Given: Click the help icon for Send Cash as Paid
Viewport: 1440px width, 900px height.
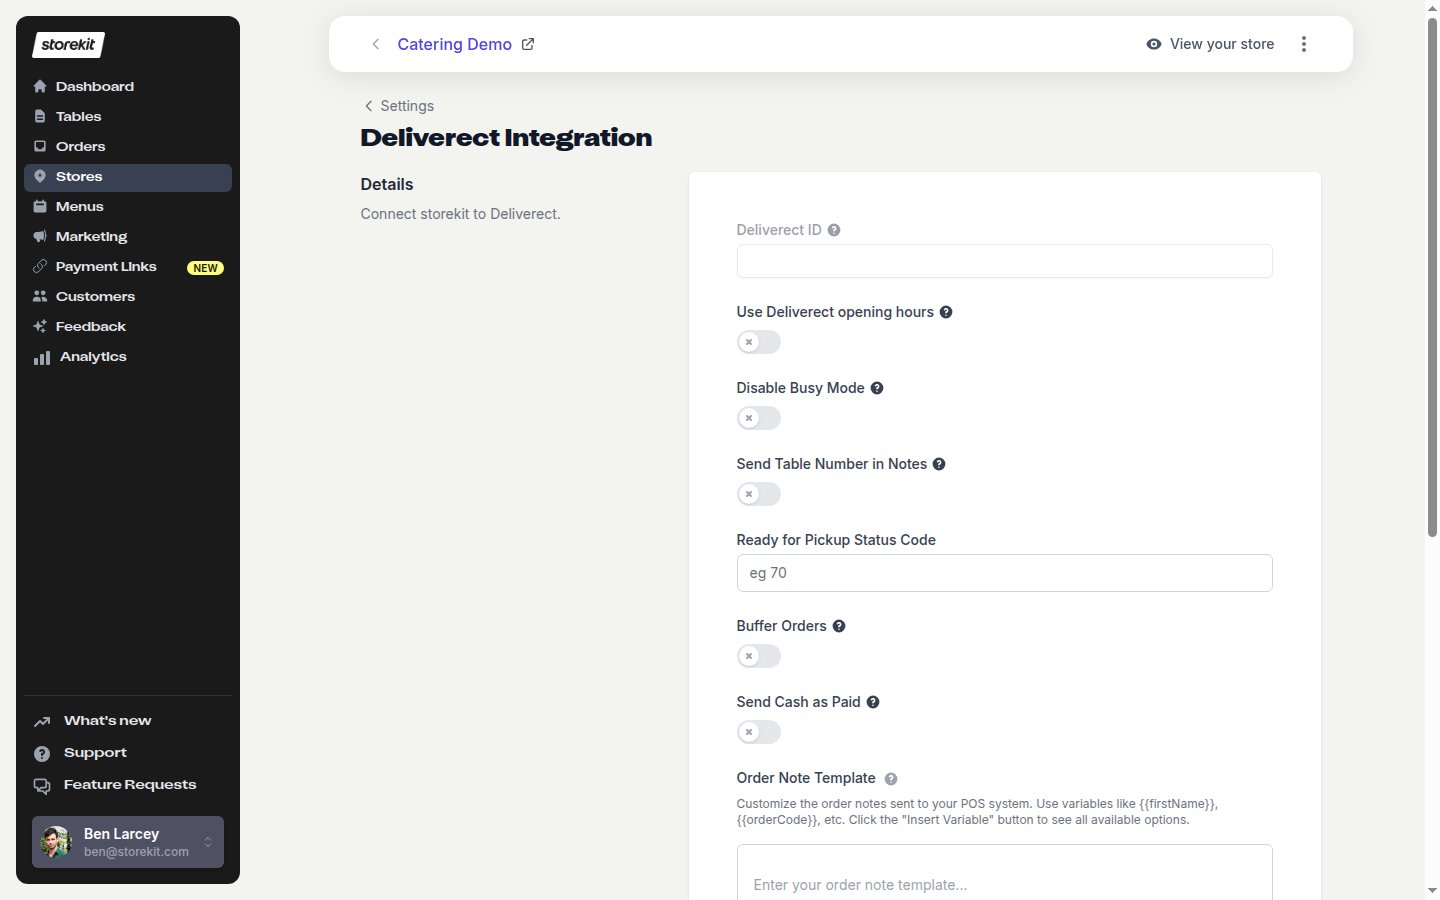Looking at the screenshot, I should click(x=873, y=702).
